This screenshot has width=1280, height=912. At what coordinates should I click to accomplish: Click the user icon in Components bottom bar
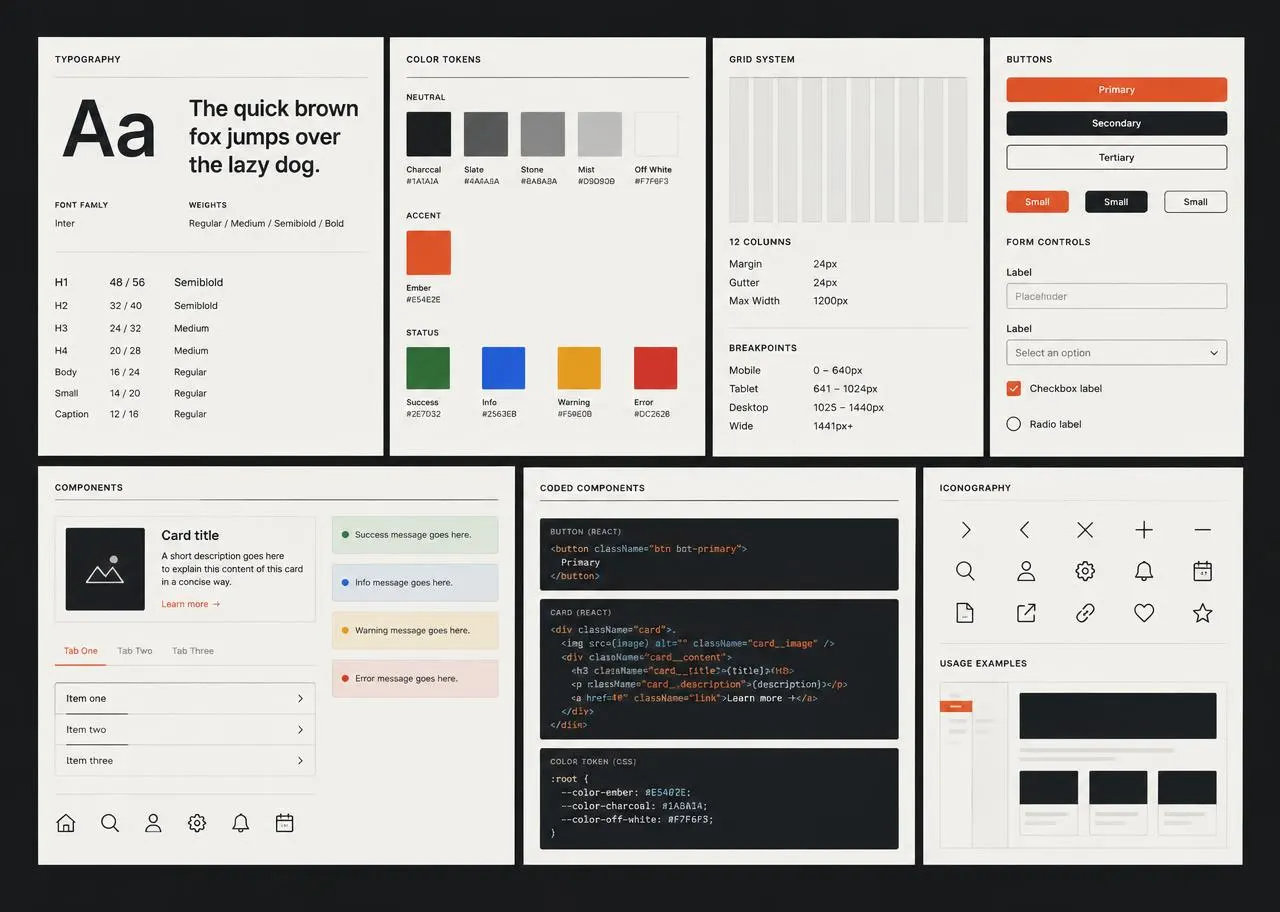coord(153,823)
